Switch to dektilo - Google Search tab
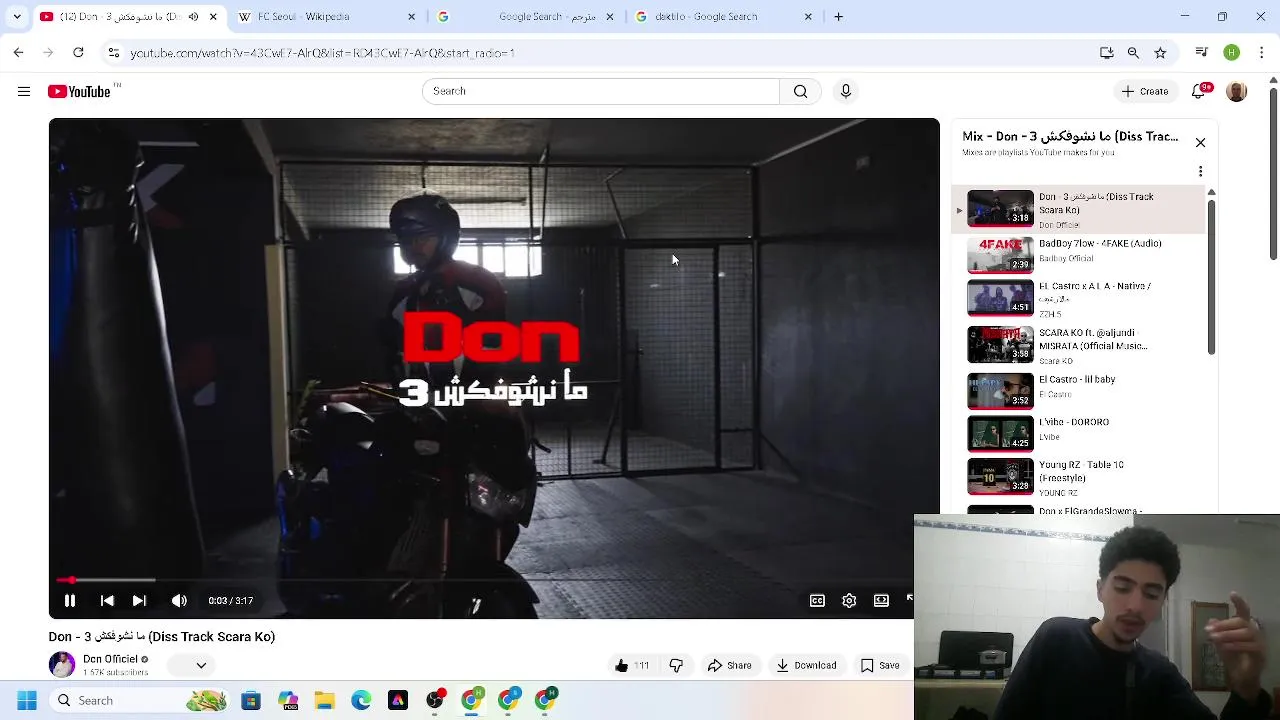This screenshot has width=1280, height=720. pos(725,16)
